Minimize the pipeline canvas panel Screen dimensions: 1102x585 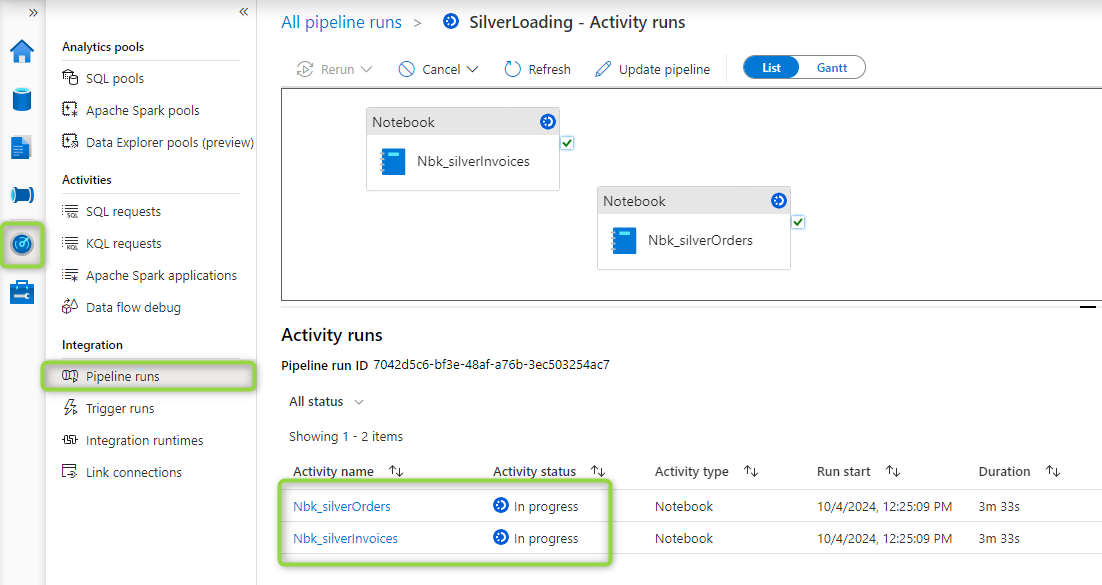pyautogui.click(x=1087, y=307)
